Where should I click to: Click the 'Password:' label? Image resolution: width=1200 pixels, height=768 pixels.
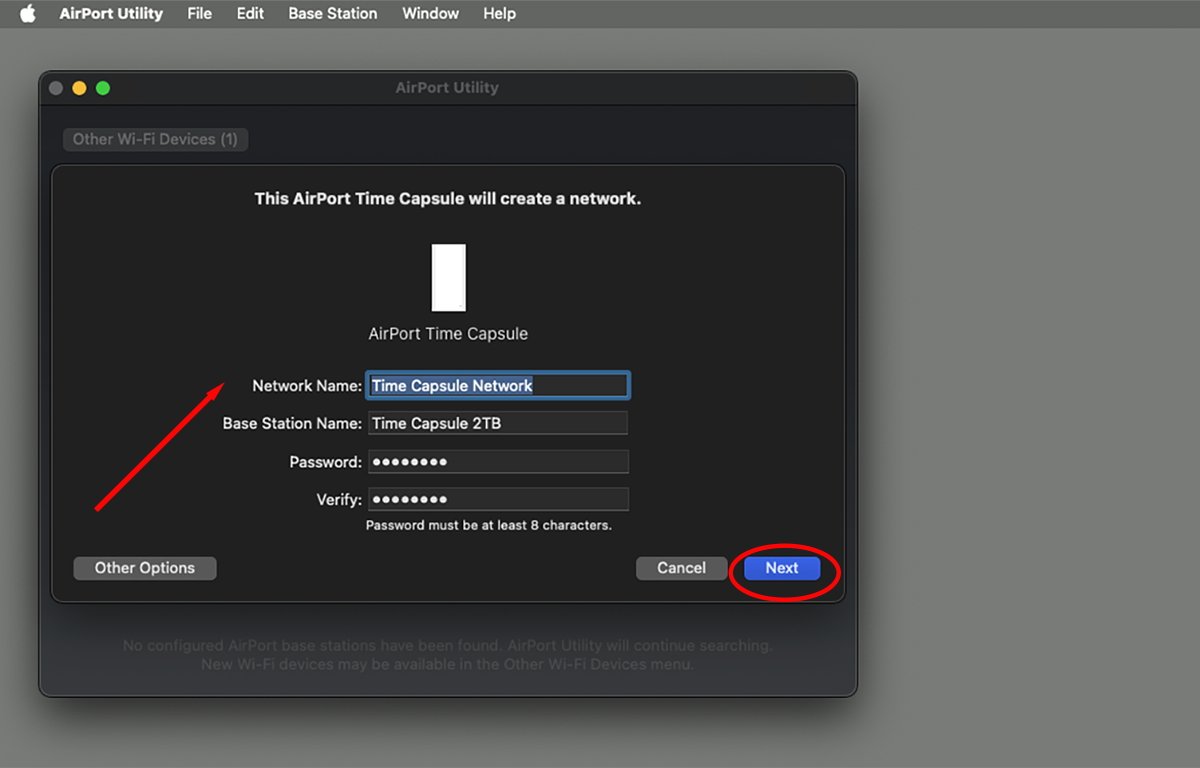[x=325, y=462]
